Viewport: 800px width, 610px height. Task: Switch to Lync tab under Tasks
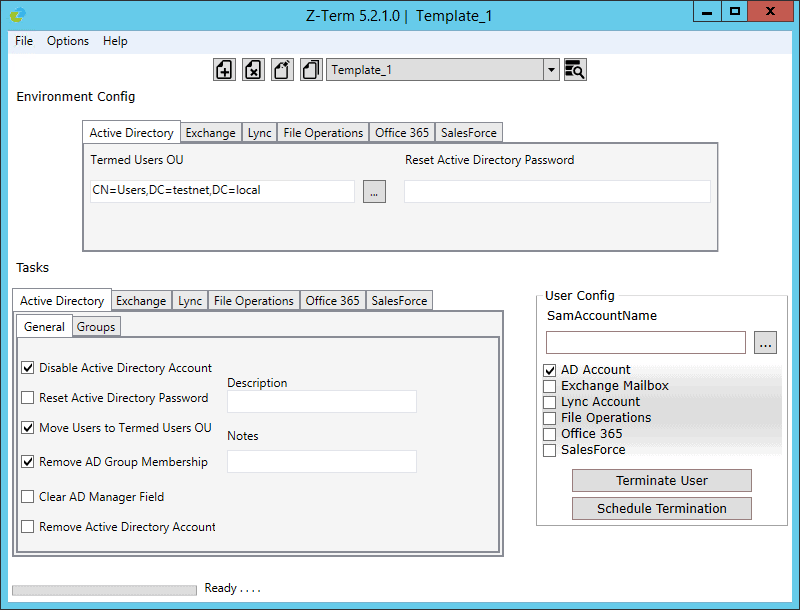tap(190, 301)
